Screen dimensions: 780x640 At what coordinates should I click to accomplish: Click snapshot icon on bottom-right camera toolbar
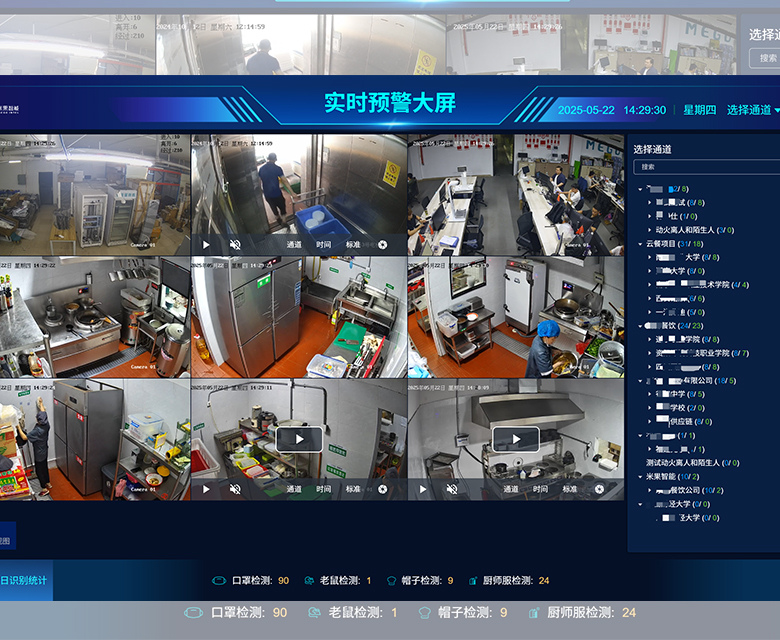click(x=599, y=489)
